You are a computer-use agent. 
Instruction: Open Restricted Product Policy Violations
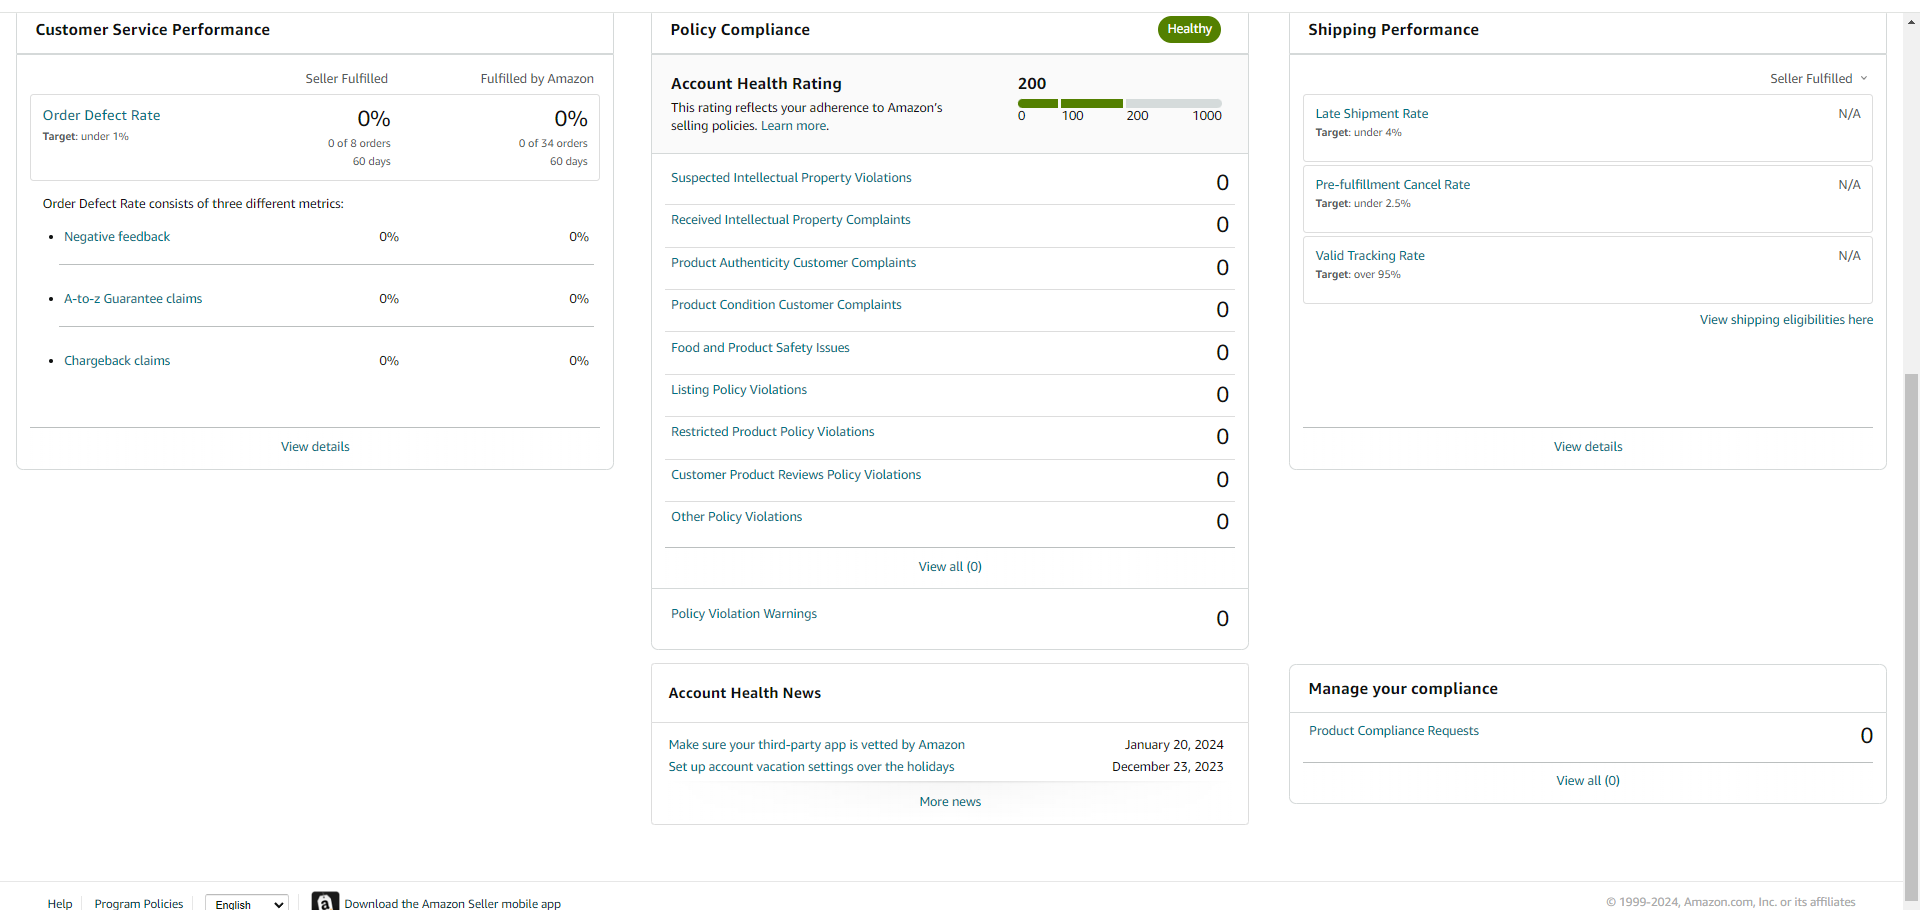(772, 432)
